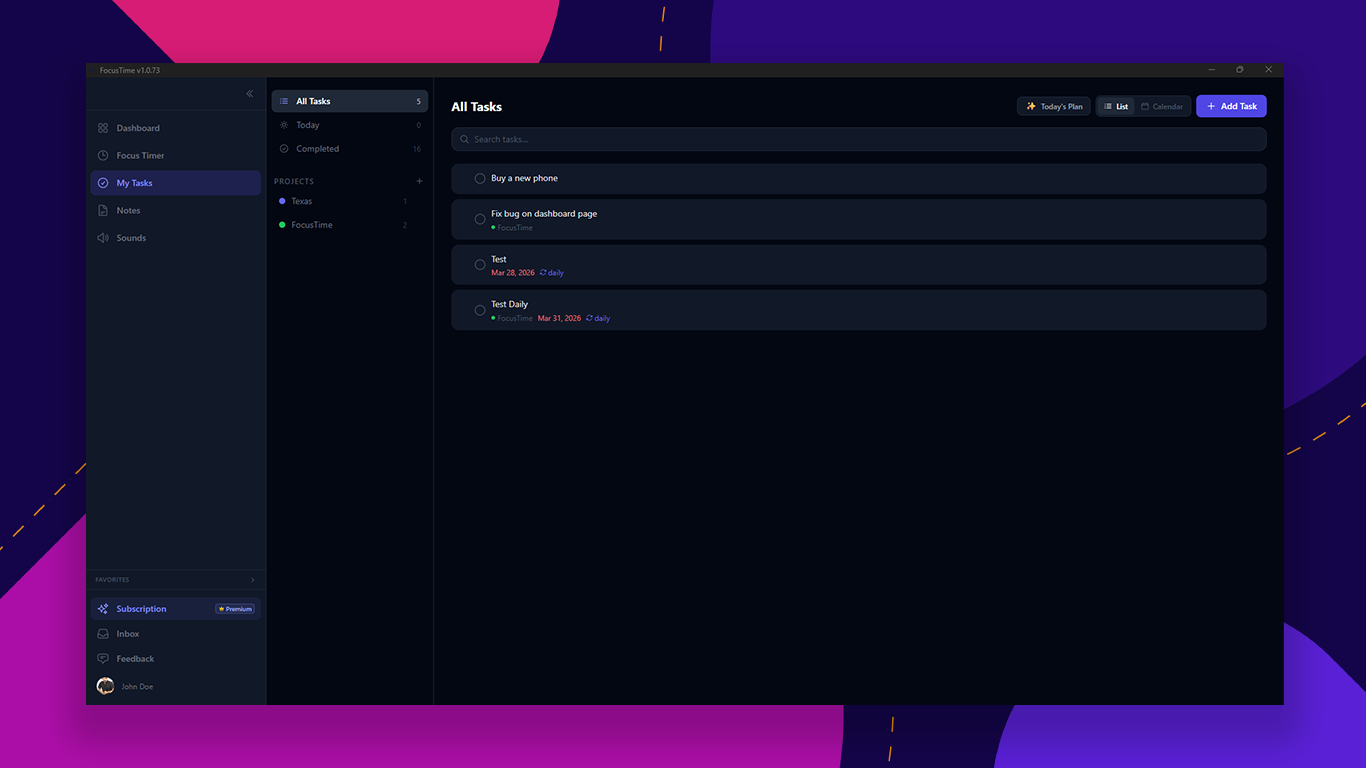Select My Tasks in the sidebar
This screenshot has height=768, width=1366.
(175, 183)
